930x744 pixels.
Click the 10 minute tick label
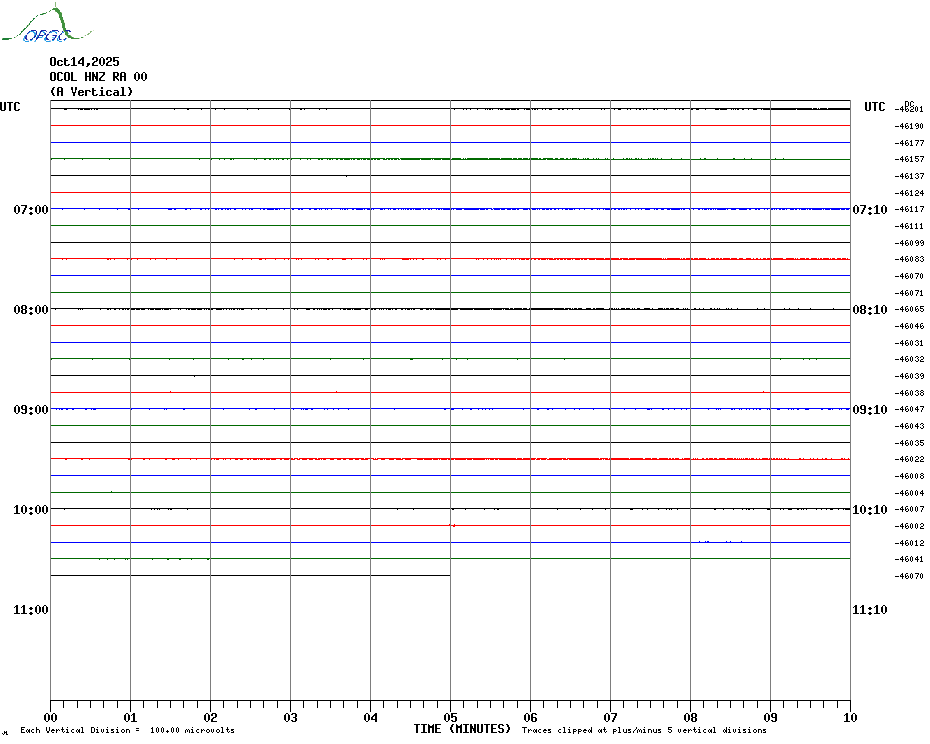click(x=849, y=717)
